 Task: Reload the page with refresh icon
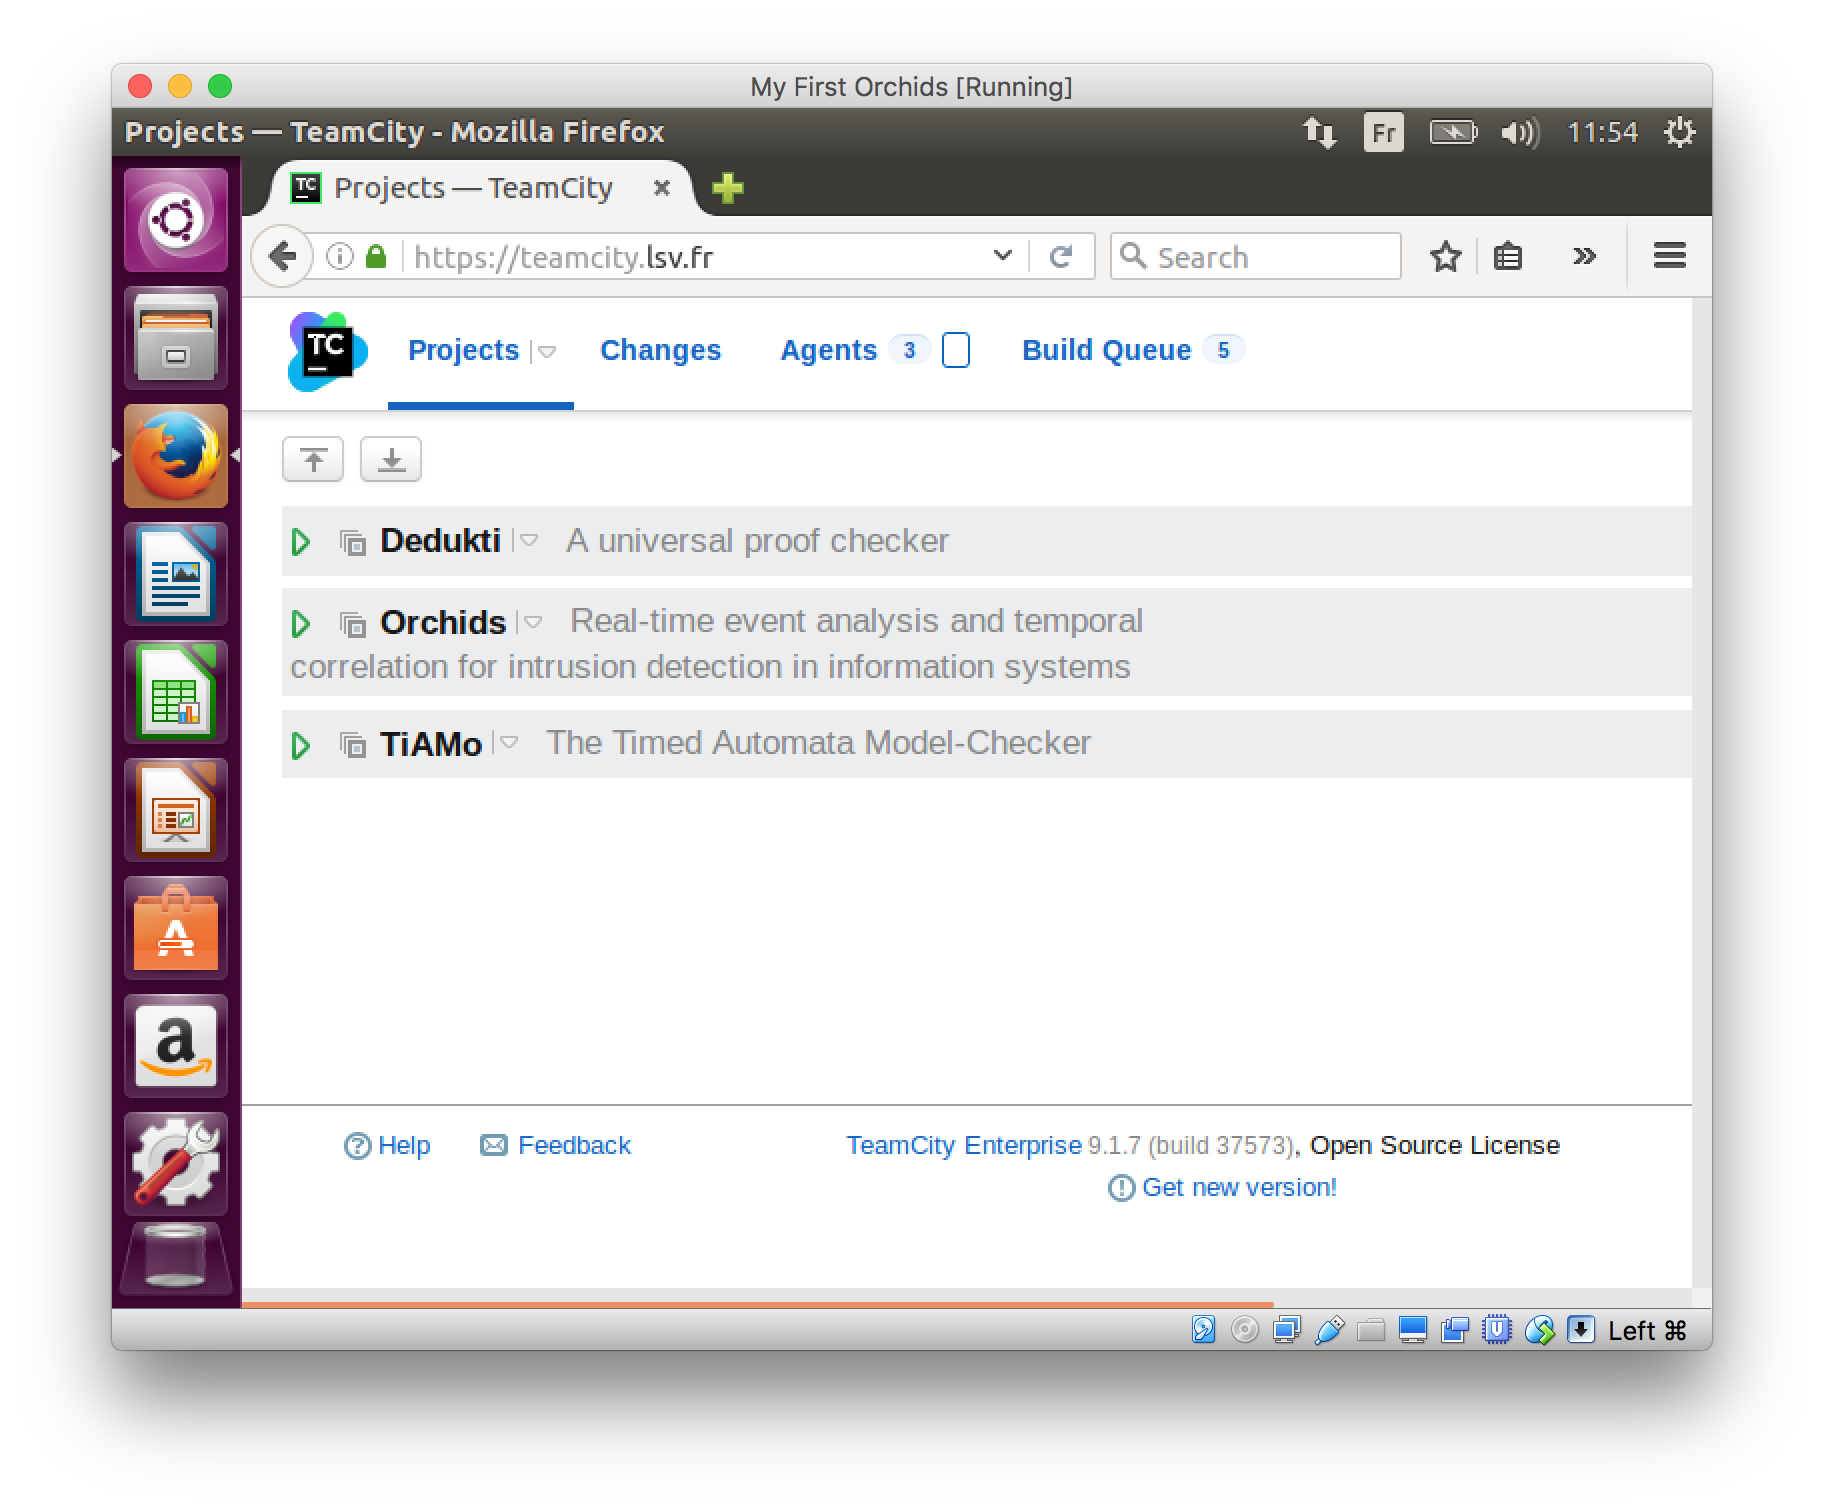point(1061,257)
